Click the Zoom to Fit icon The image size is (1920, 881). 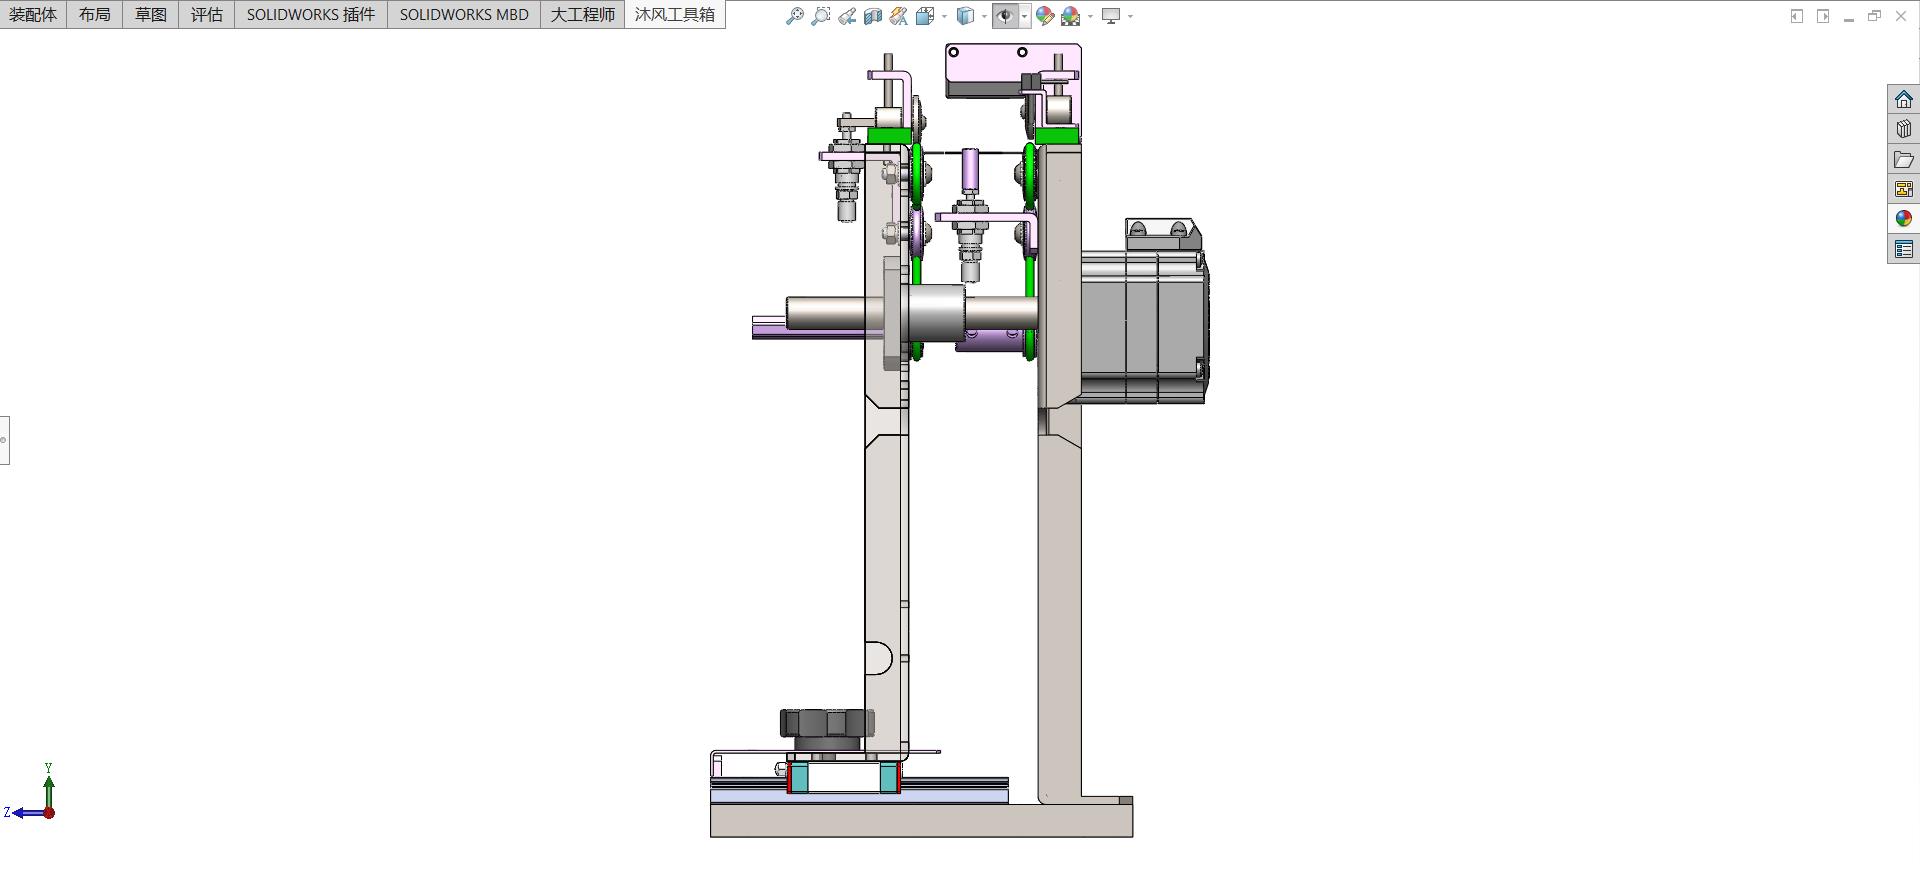pyautogui.click(x=795, y=16)
